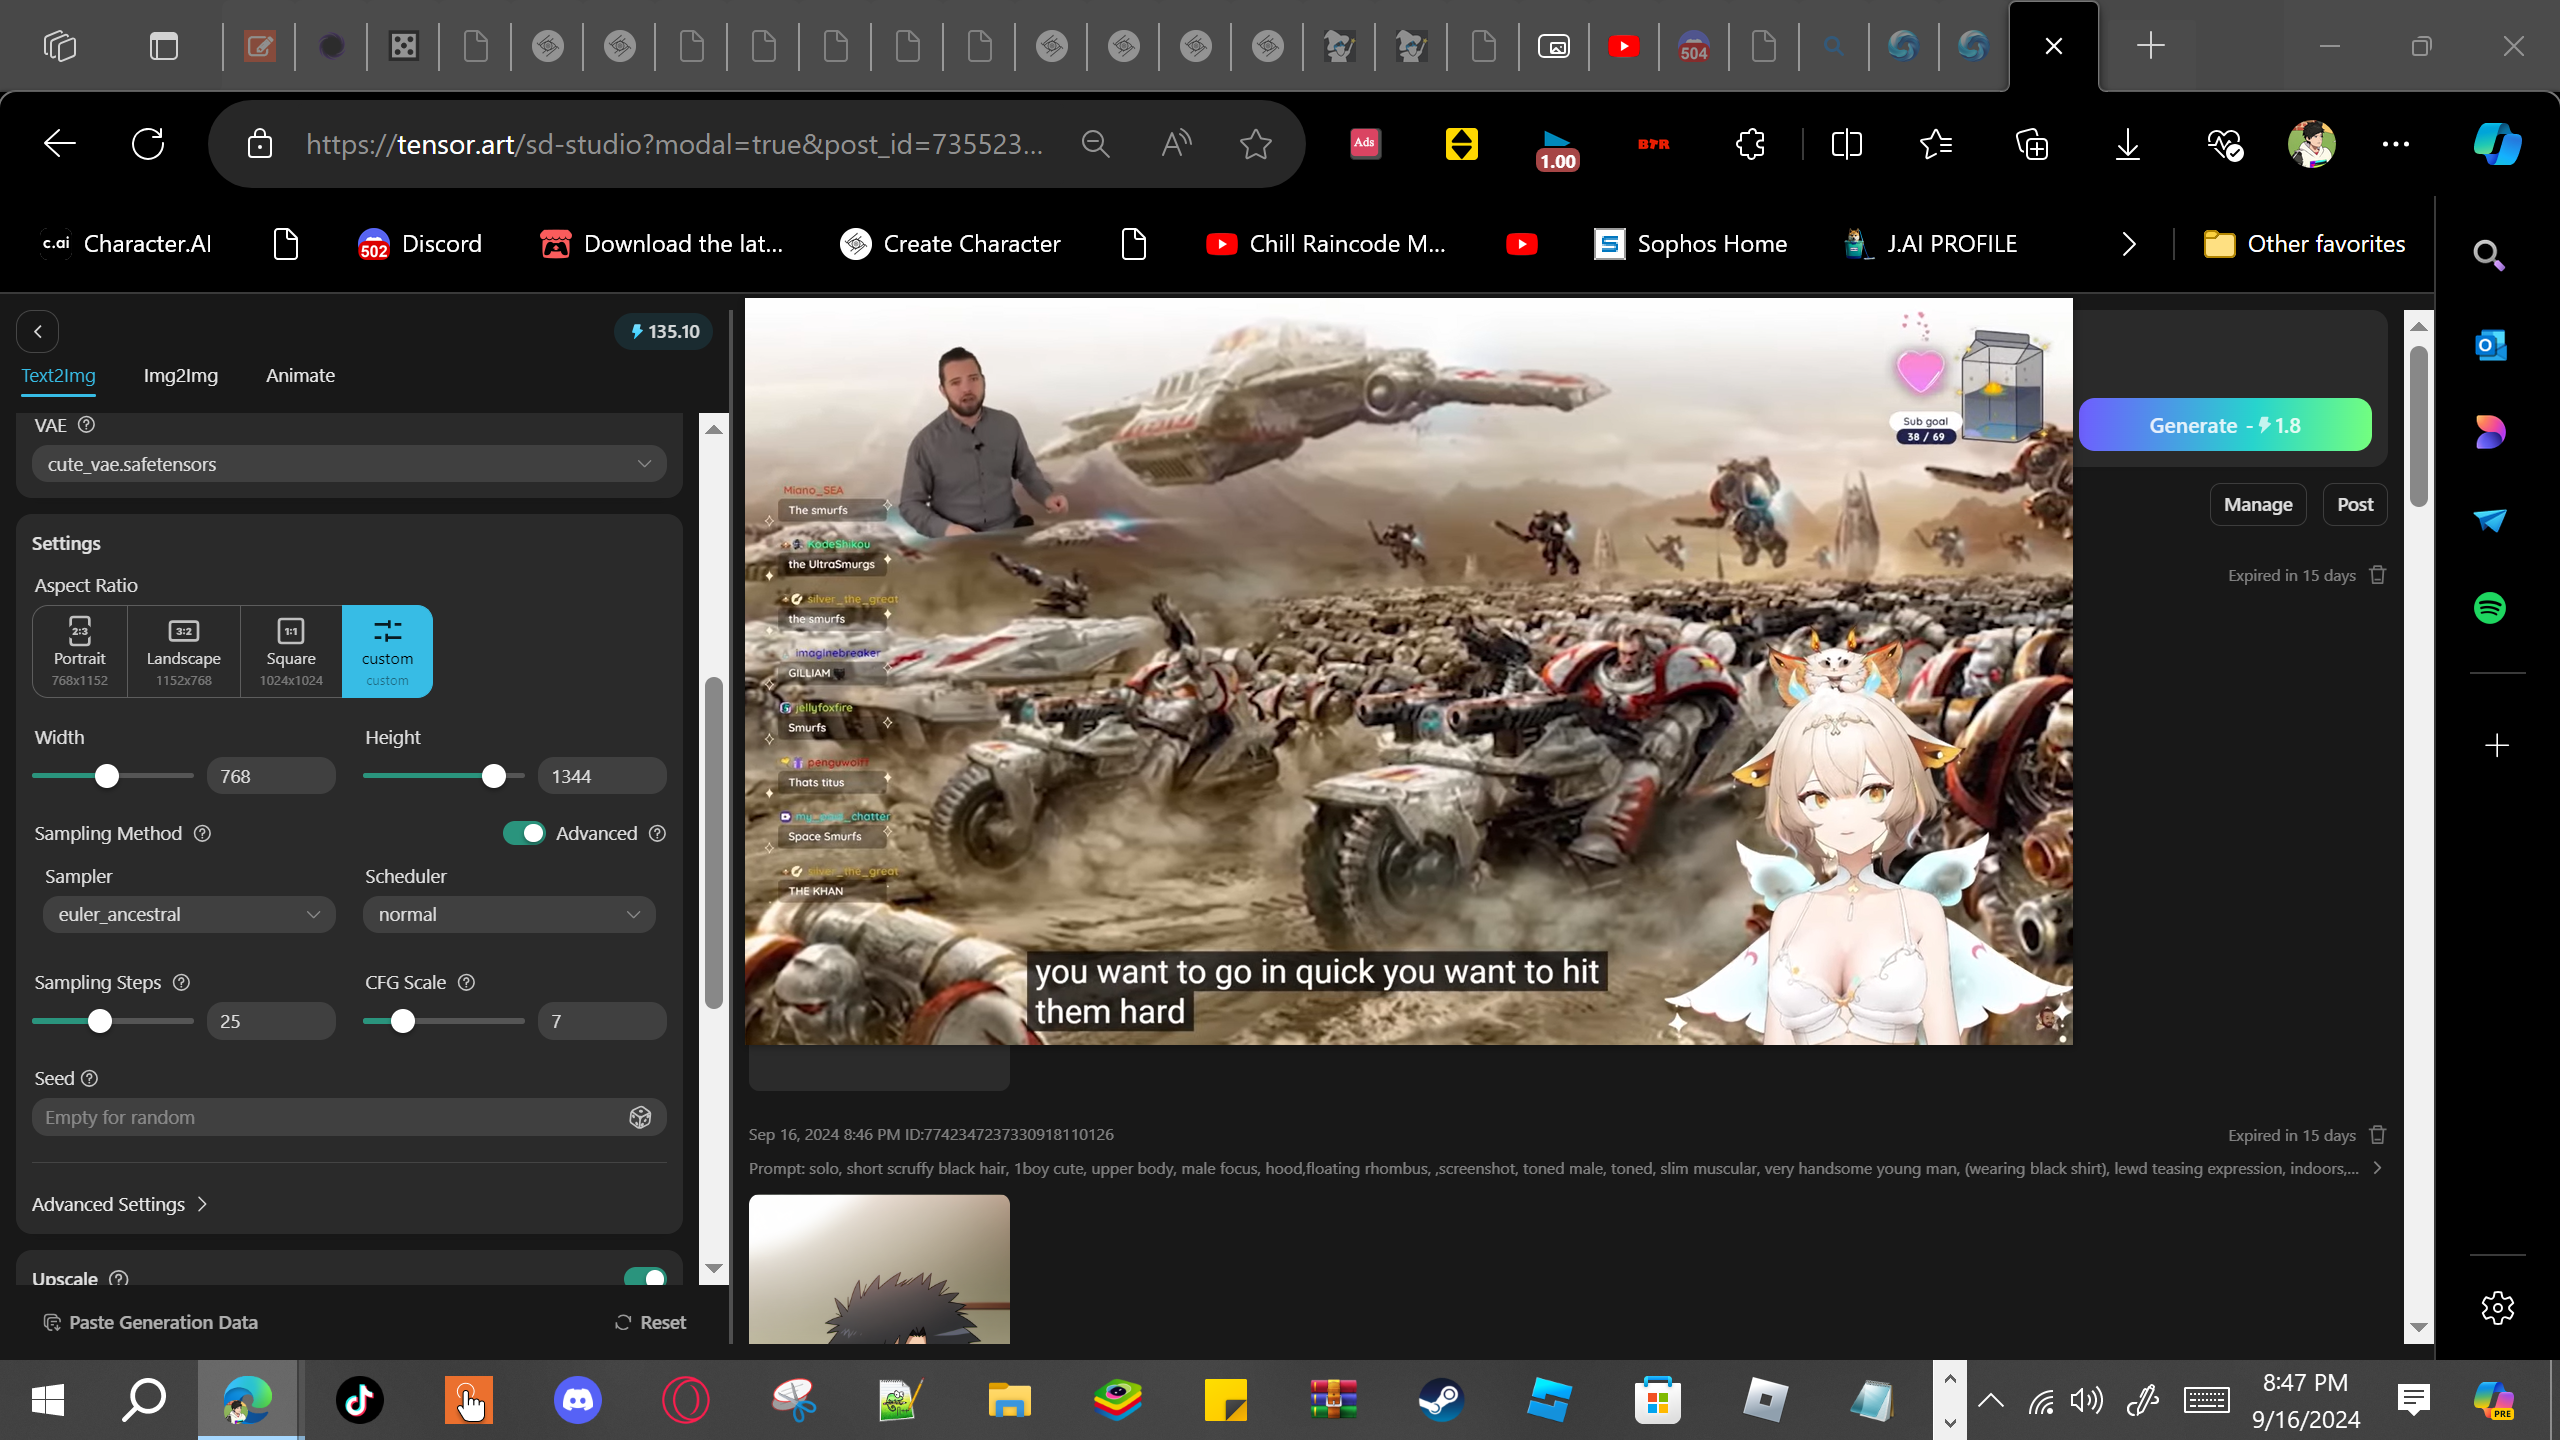This screenshot has width=2560, height=1440.
Task: Click the Seed input field
Action: pyautogui.click(x=349, y=1118)
